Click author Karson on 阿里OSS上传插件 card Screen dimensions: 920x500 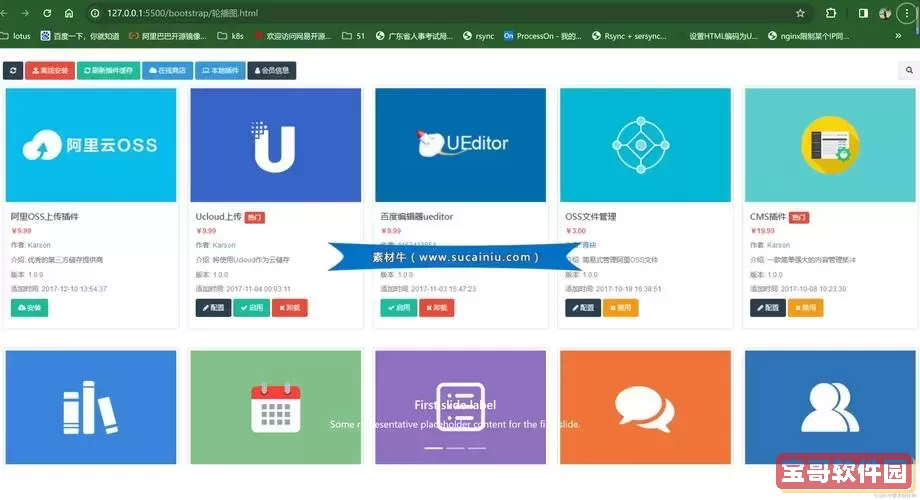pos(39,245)
